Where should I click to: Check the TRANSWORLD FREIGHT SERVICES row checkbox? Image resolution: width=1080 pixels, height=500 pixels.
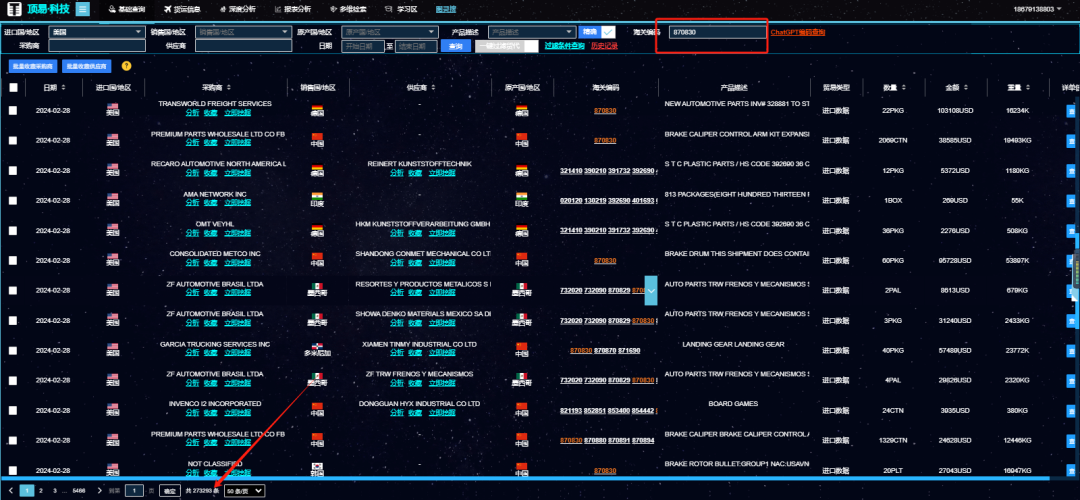13,110
